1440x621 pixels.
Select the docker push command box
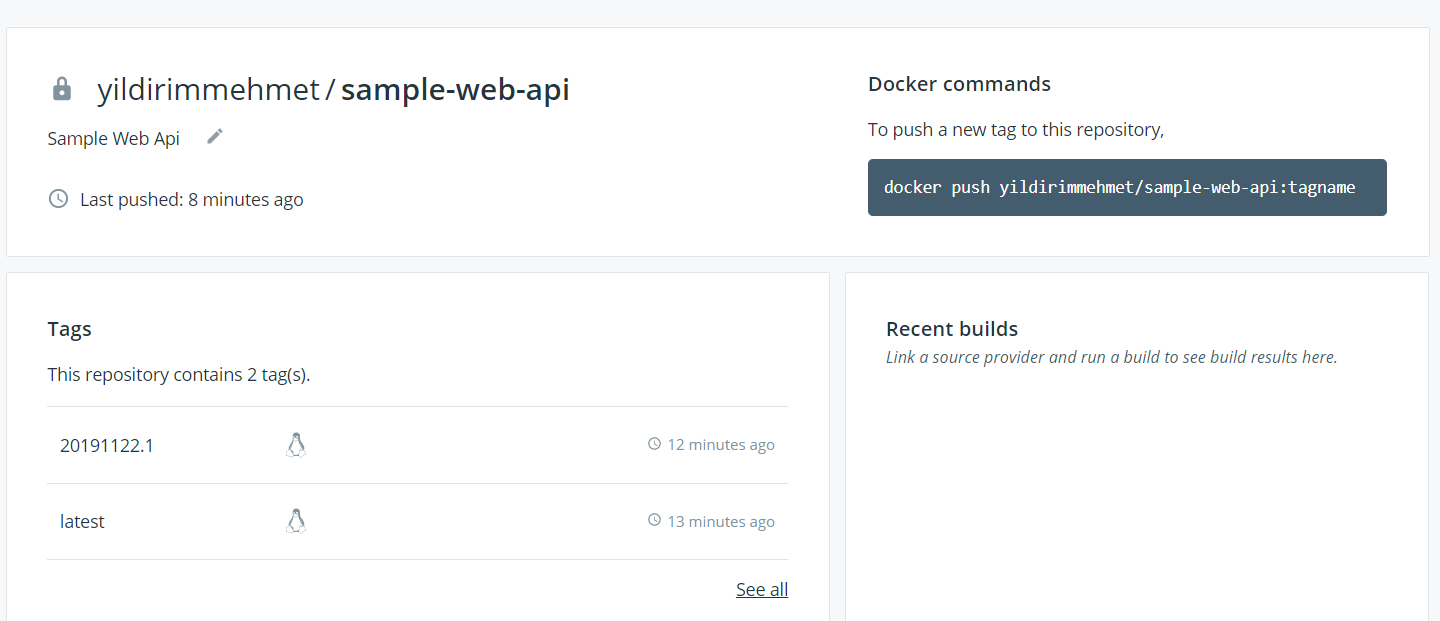(x=1127, y=187)
